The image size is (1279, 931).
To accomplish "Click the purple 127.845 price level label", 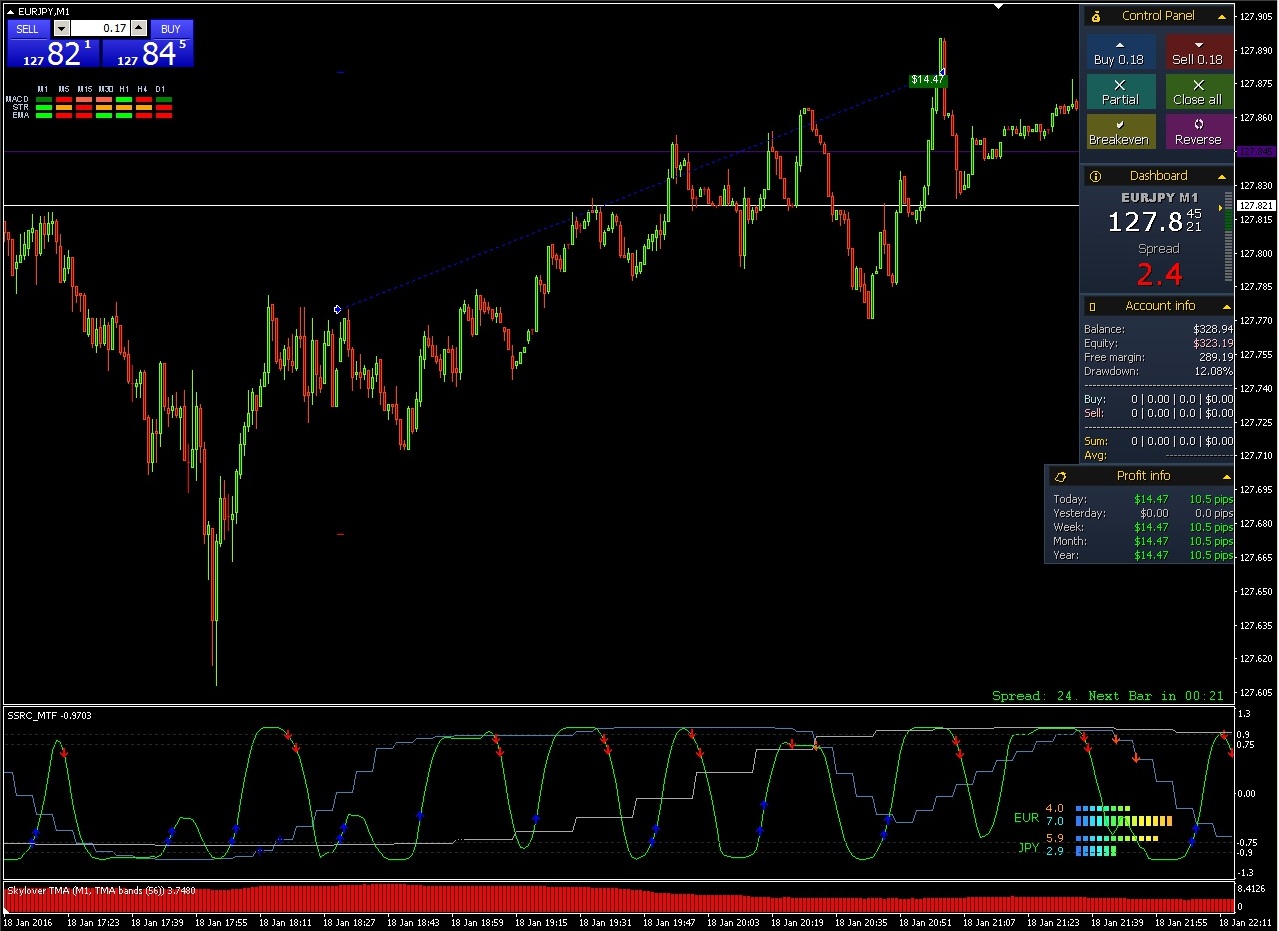I will click(1256, 151).
